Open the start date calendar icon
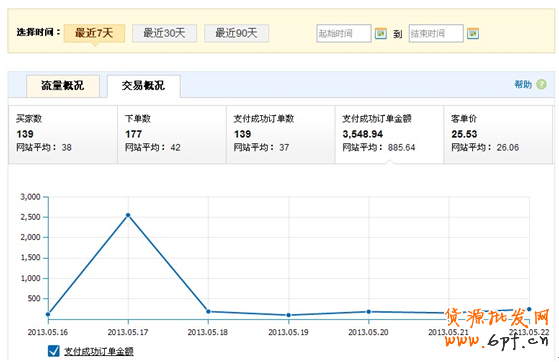 click(x=381, y=34)
